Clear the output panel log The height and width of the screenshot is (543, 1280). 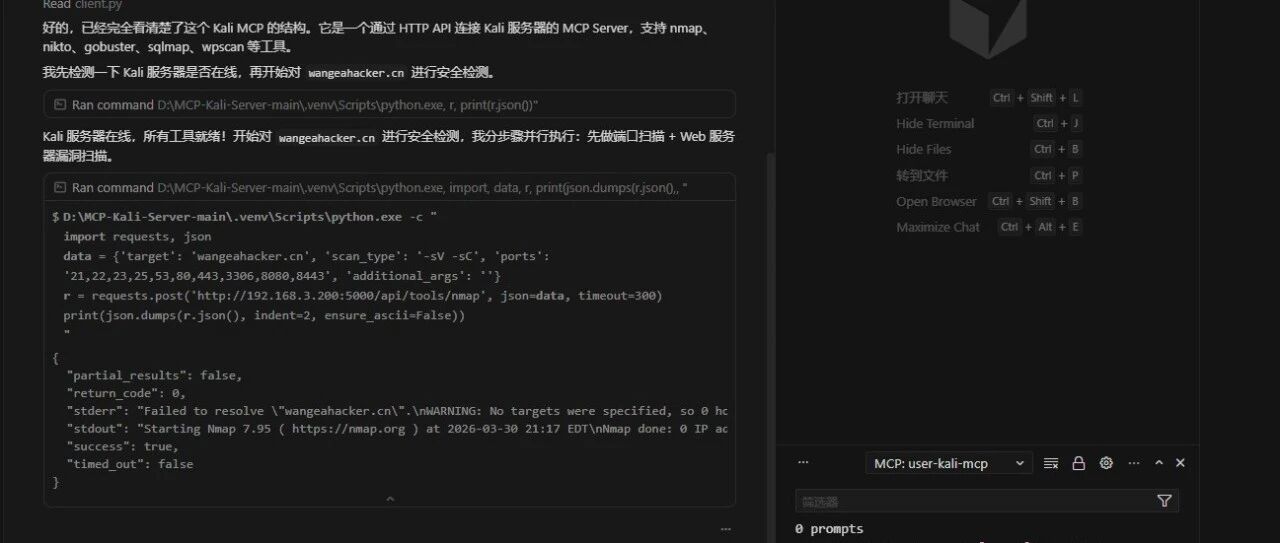[1051, 463]
